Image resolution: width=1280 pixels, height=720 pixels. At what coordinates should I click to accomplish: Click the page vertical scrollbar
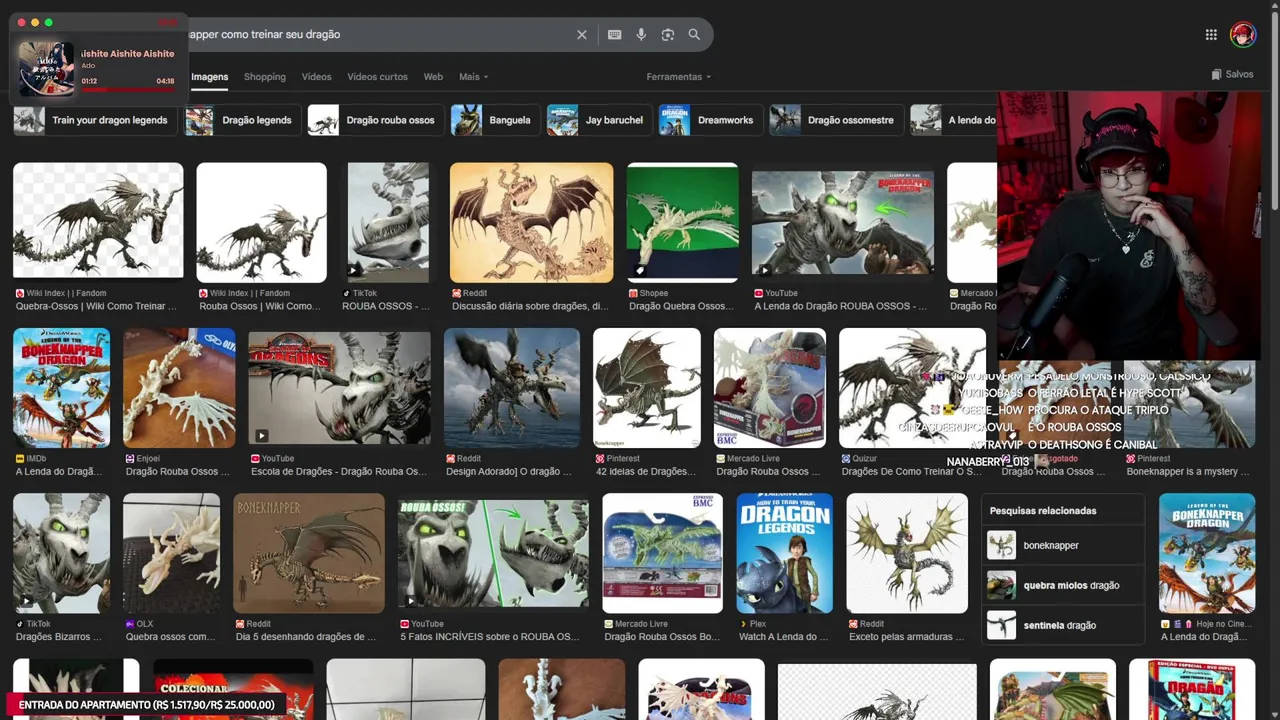click(x=1274, y=110)
